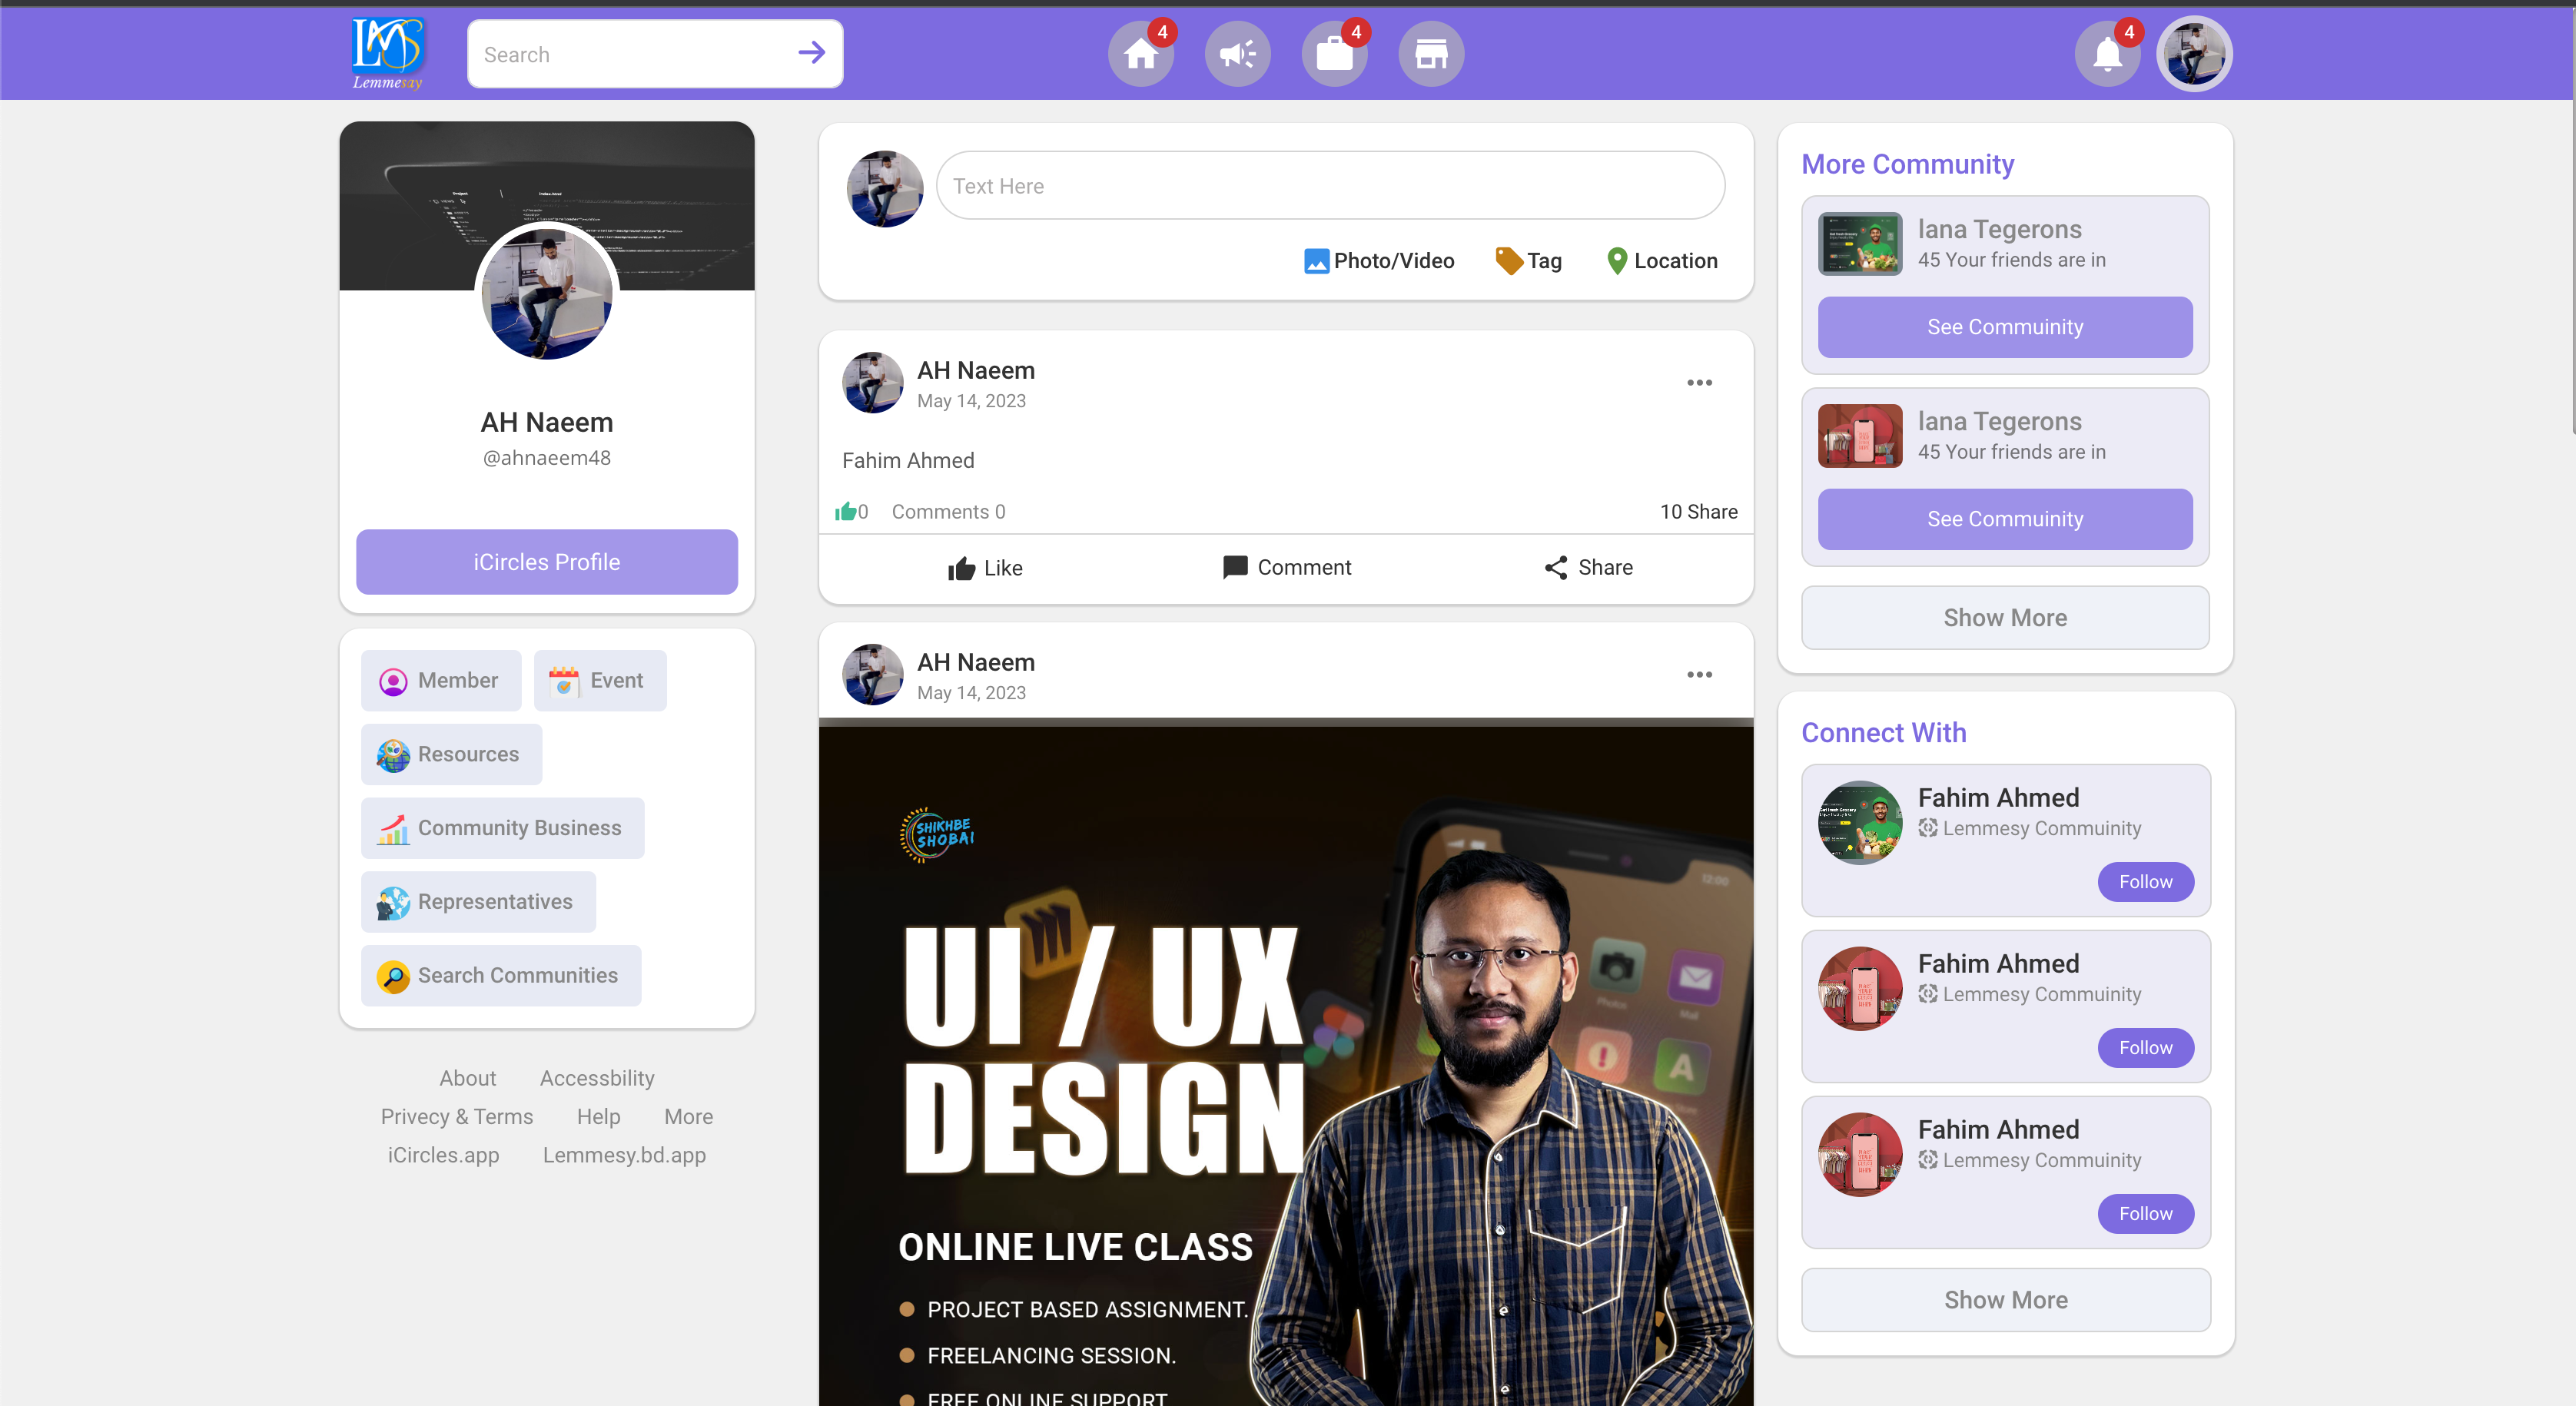2576x1406 pixels.
Task: Focus the Text Here post field
Action: tap(1330, 186)
